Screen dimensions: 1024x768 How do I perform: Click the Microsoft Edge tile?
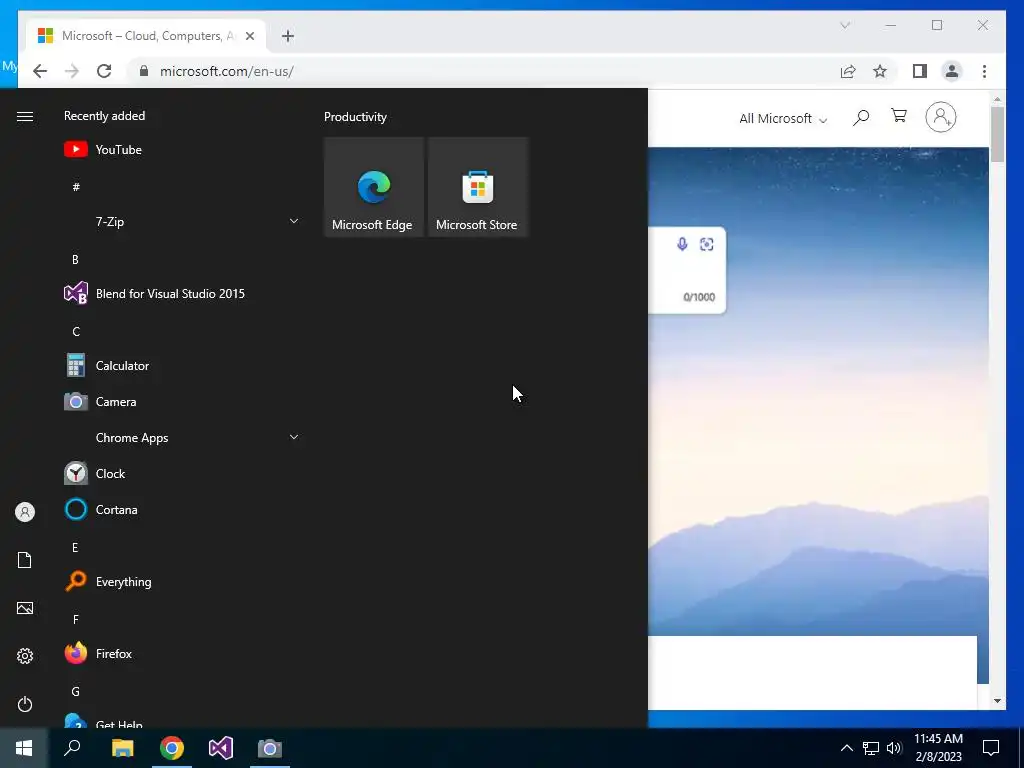[374, 187]
